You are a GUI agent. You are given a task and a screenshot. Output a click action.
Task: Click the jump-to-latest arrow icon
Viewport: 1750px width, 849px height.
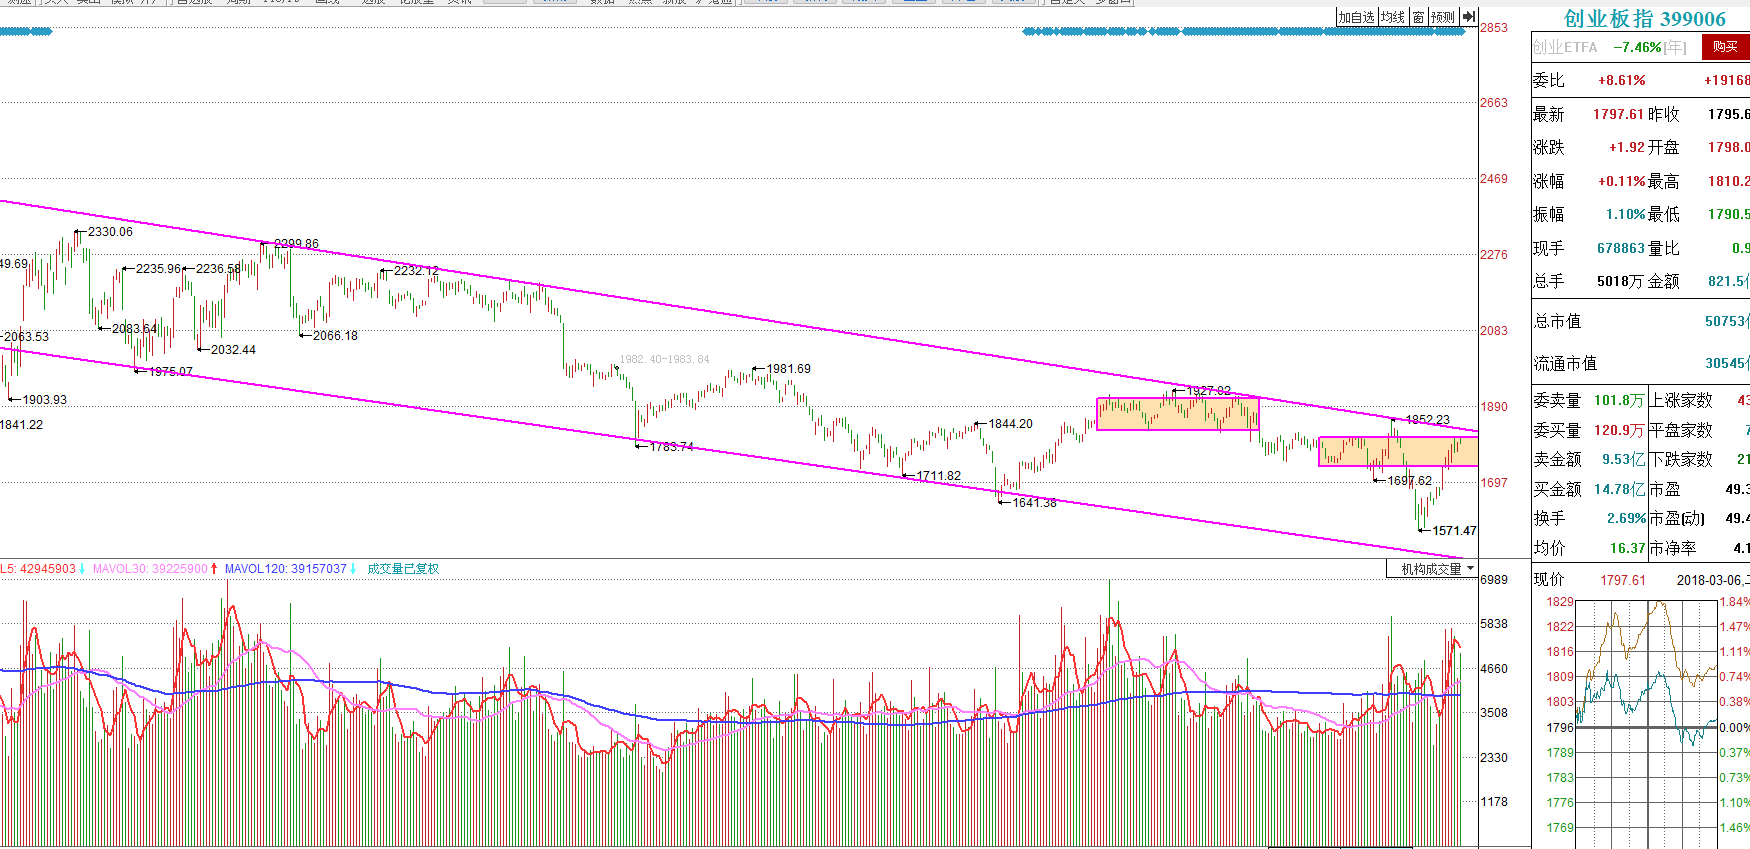[1468, 17]
